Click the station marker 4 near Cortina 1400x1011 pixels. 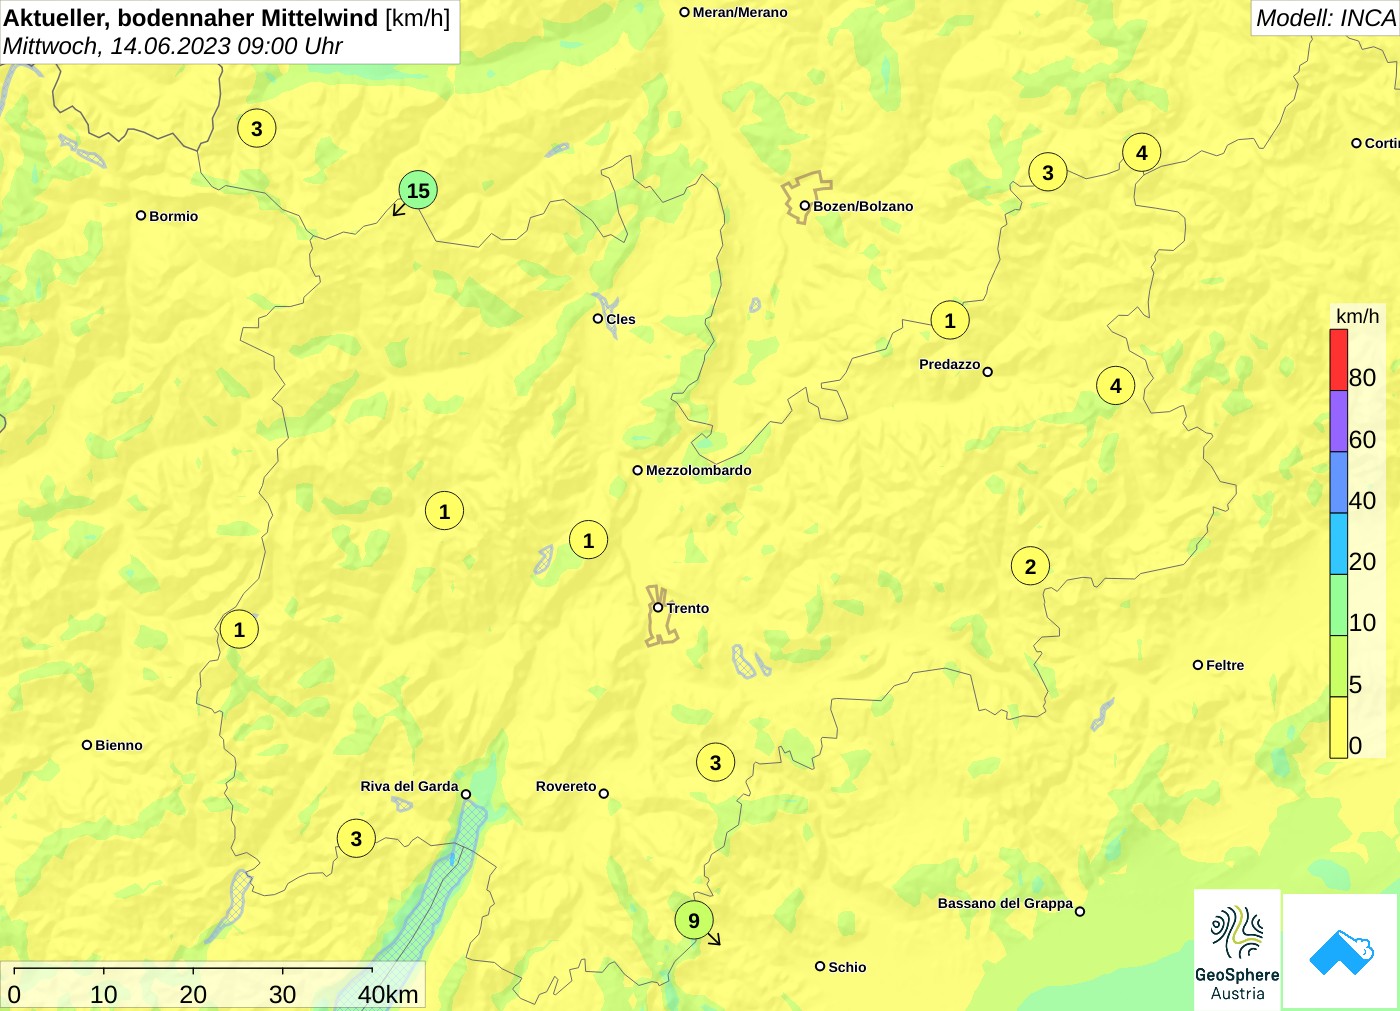[x=1142, y=153]
